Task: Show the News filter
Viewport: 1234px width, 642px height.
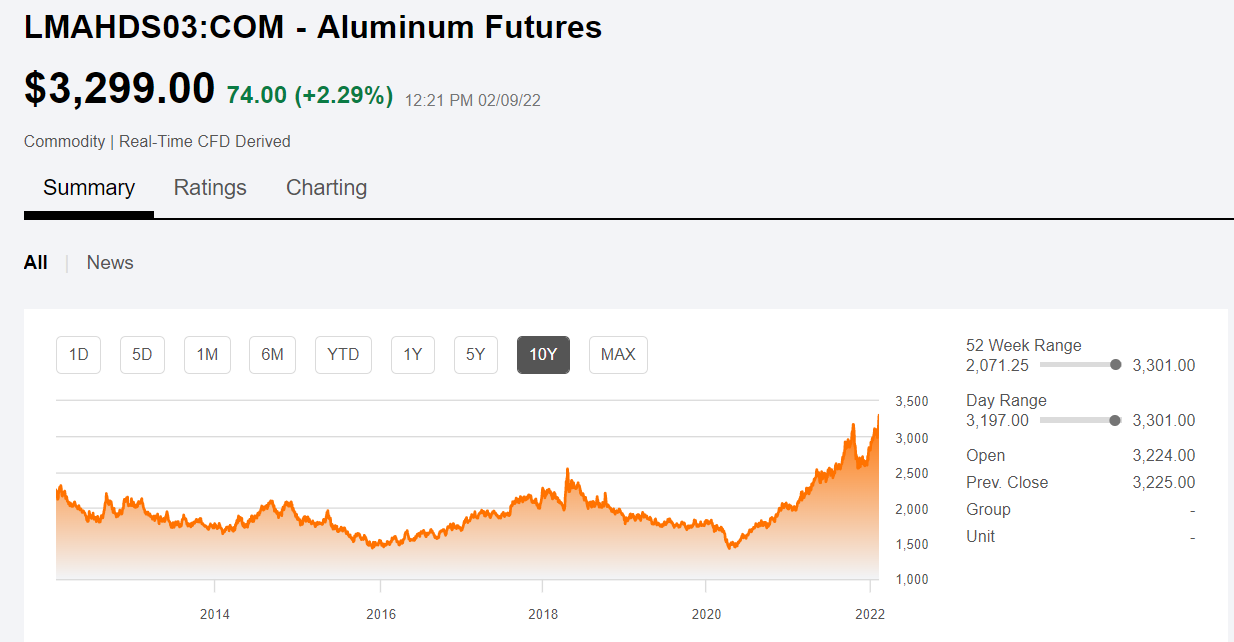Action: [x=110, y=263]
